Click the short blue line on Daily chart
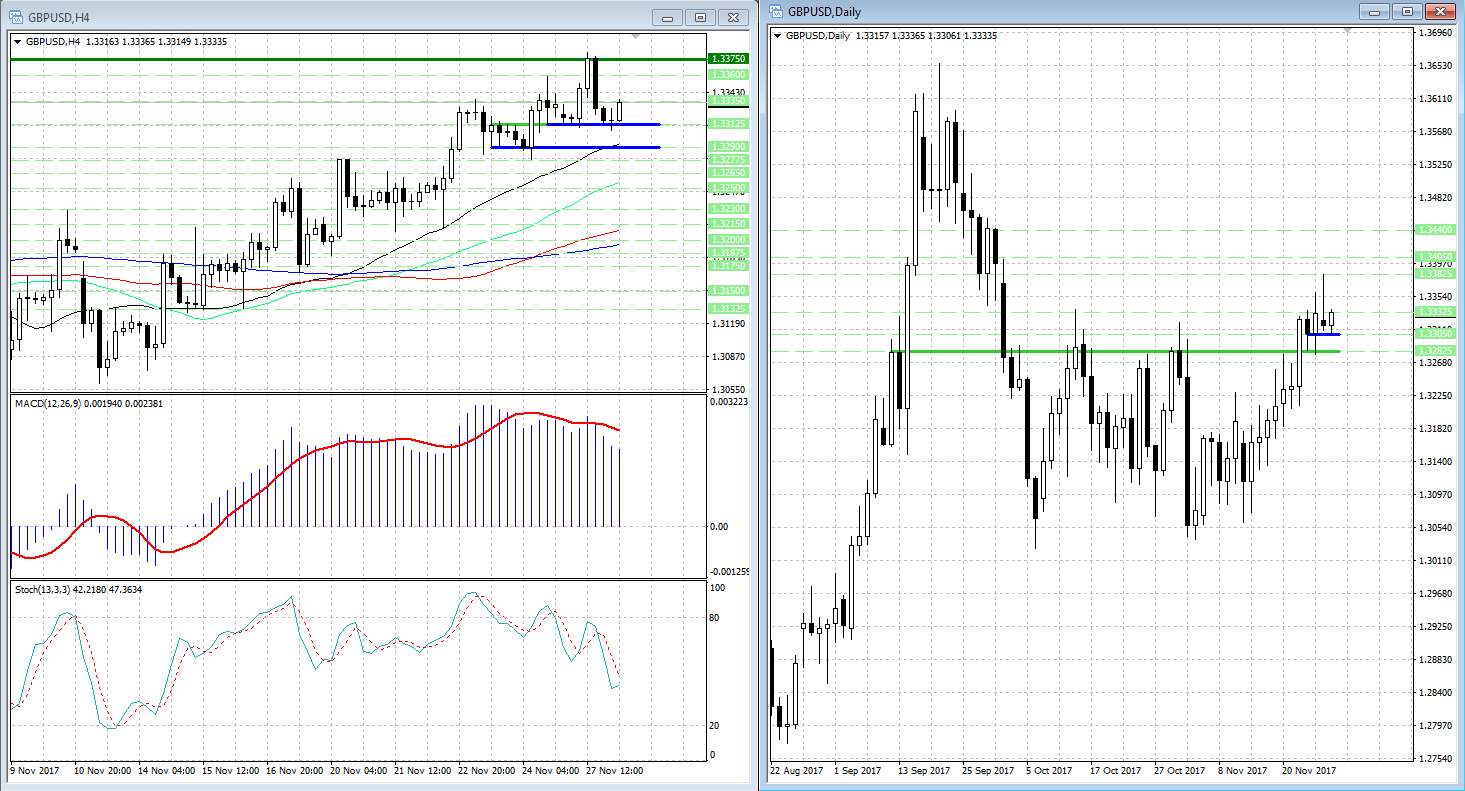 coord(1323,334)
